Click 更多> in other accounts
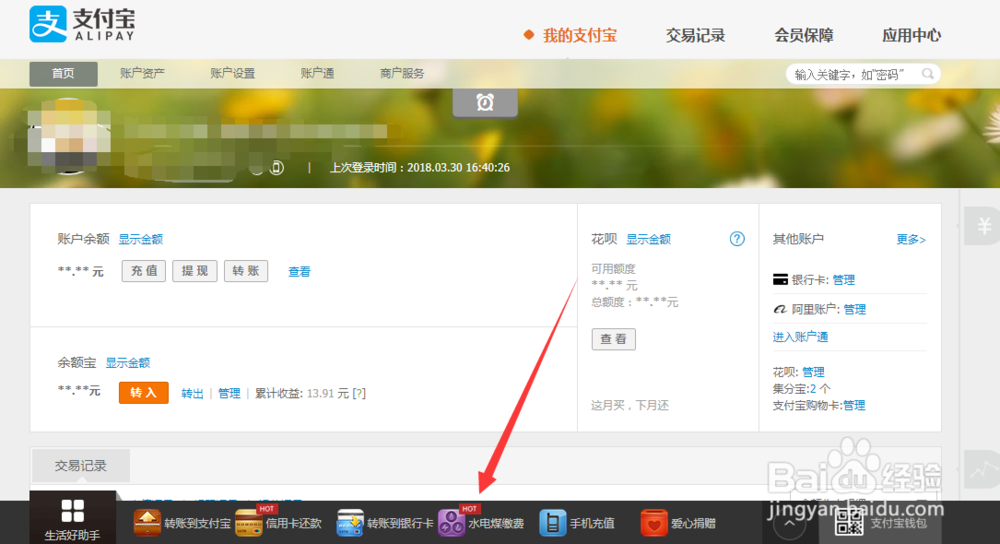 [x=911, y=239]
